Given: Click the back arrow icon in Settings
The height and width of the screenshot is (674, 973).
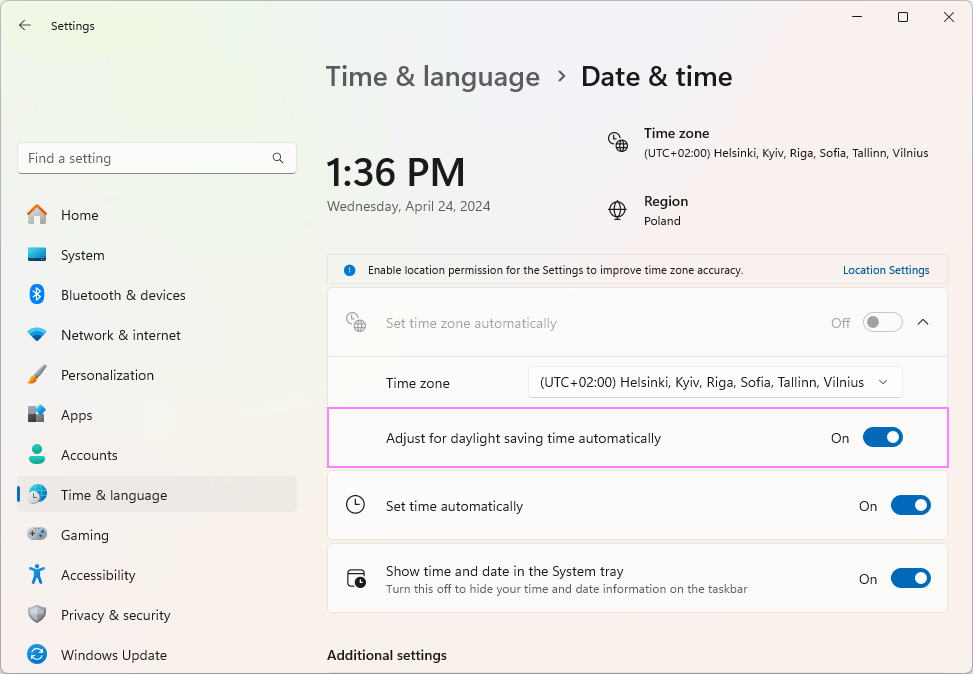Looking at the screenshot, I should click(x=25, y=26).
